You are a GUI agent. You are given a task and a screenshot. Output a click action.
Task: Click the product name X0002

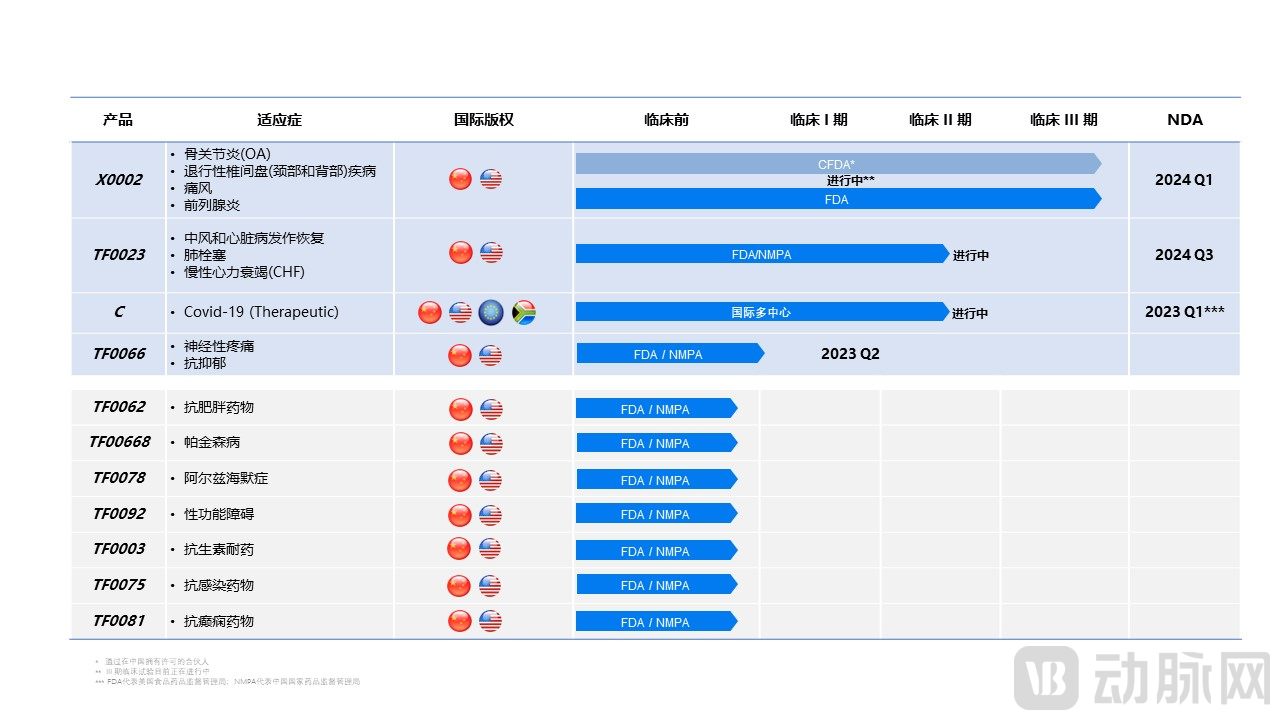pos(117,179)
